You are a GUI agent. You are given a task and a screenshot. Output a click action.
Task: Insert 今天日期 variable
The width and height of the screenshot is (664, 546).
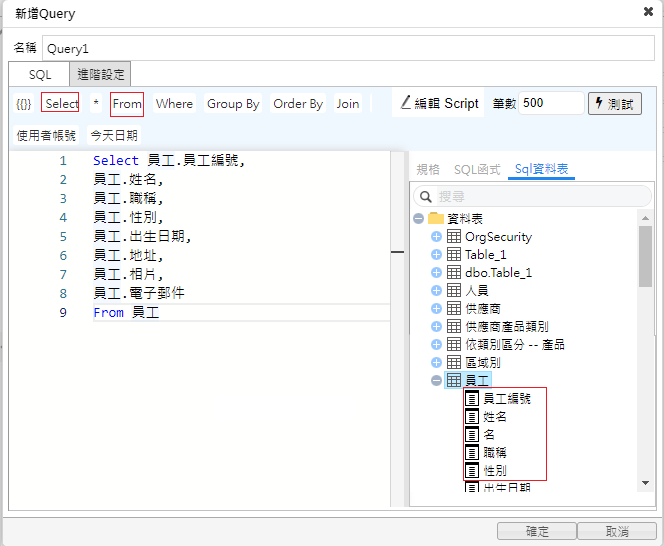114,136
